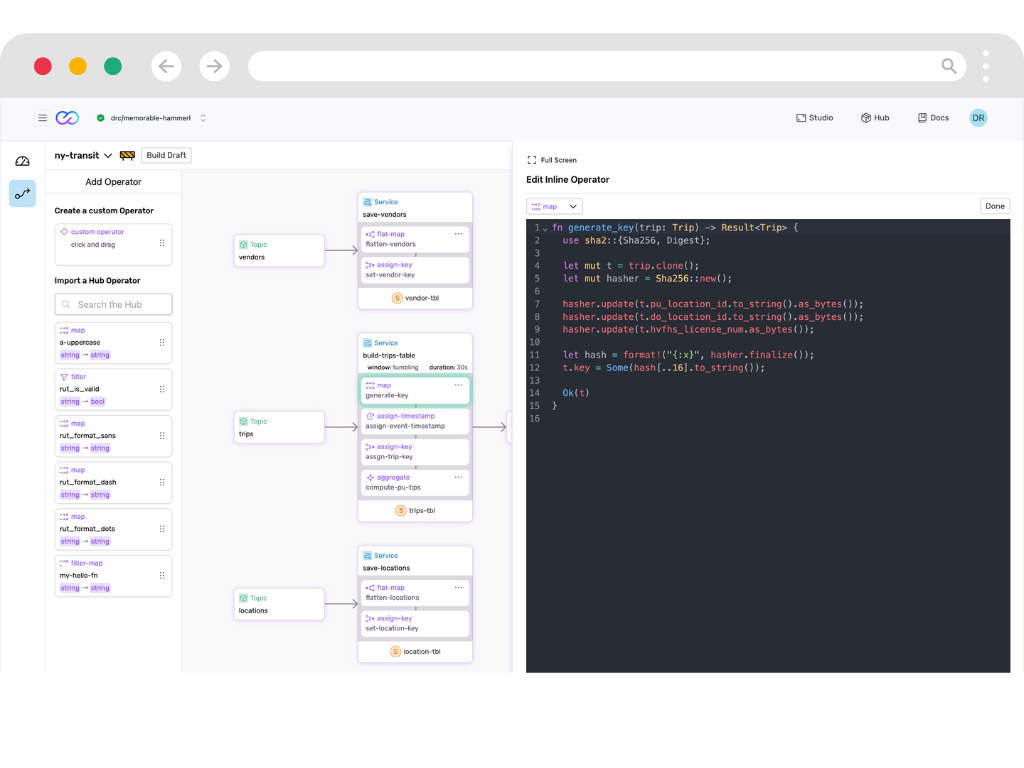Open the flatten-vendors operator's three-dot menu
Image resolution: width=1024 pixels, height=768 pixels.
458,234
